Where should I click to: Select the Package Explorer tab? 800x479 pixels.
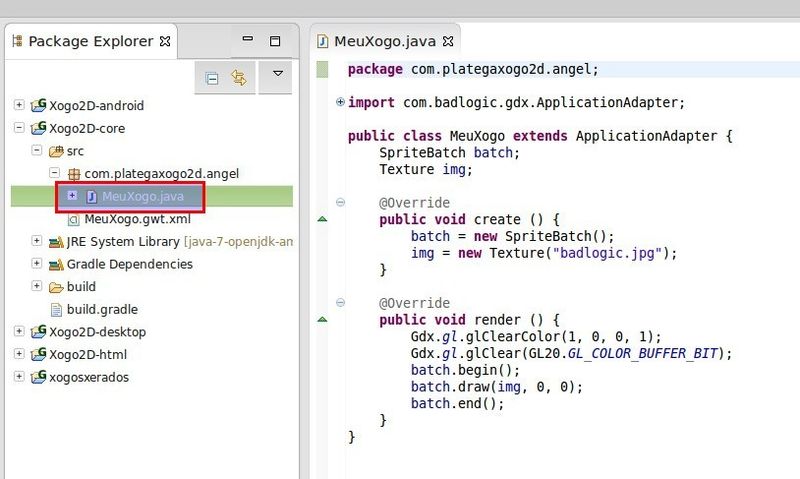[x=91, y=41]
